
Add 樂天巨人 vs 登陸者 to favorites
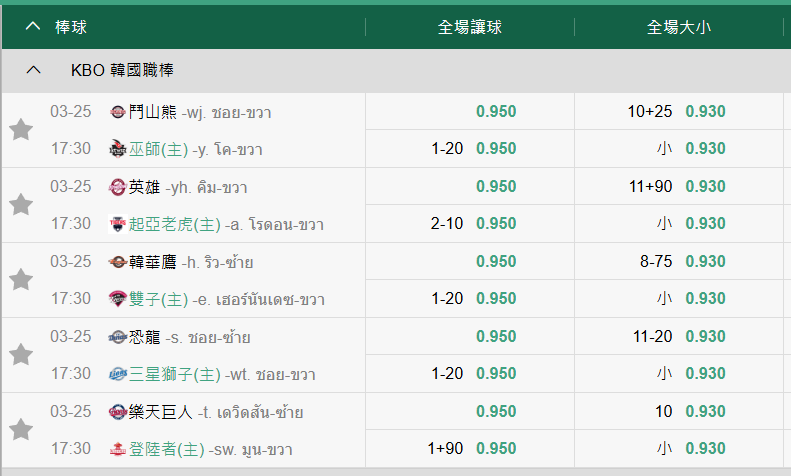[21, 430]
